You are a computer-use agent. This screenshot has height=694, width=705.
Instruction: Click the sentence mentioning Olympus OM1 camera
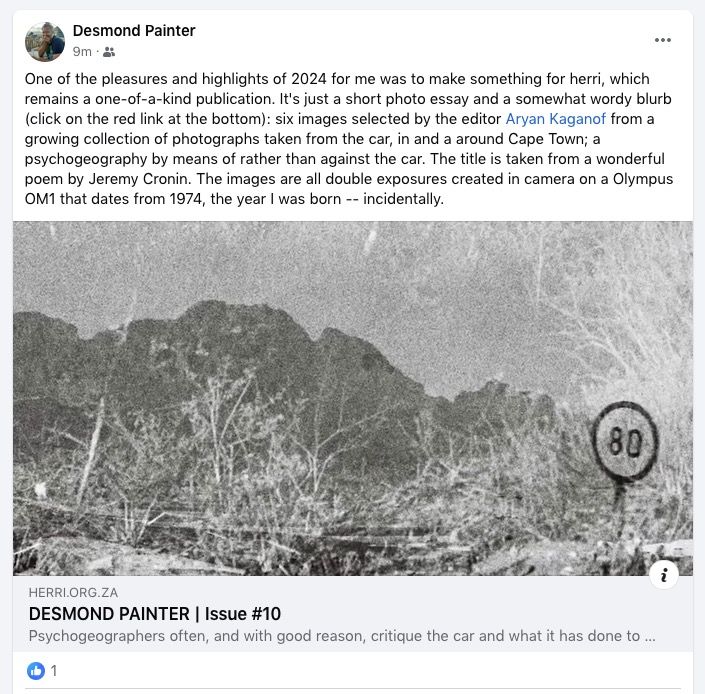[348, 189]
